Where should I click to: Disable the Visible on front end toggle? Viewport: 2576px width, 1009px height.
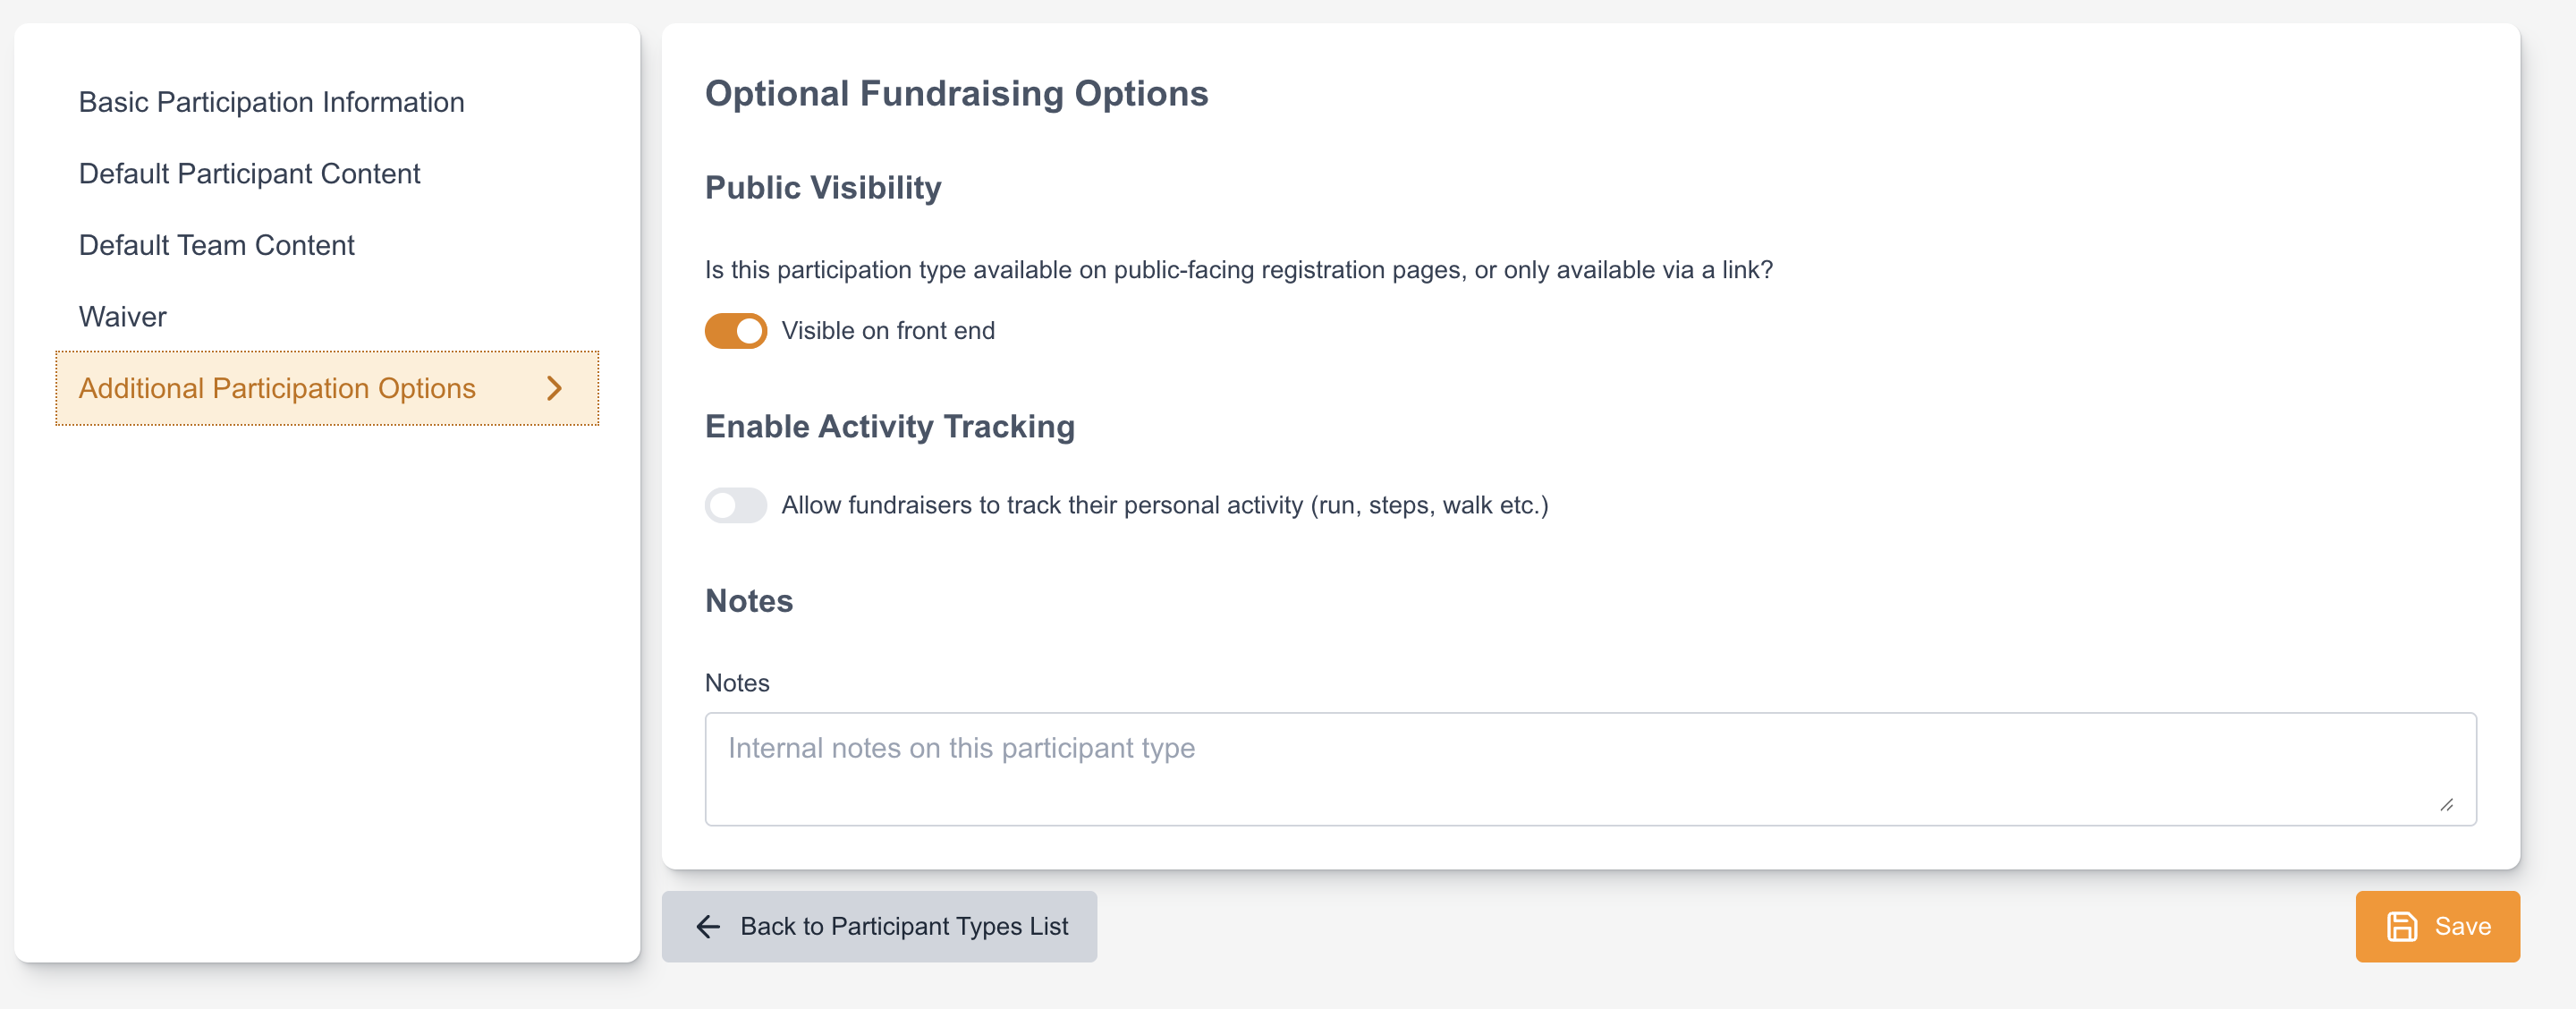pyautogui.click(x=736, y=331)
